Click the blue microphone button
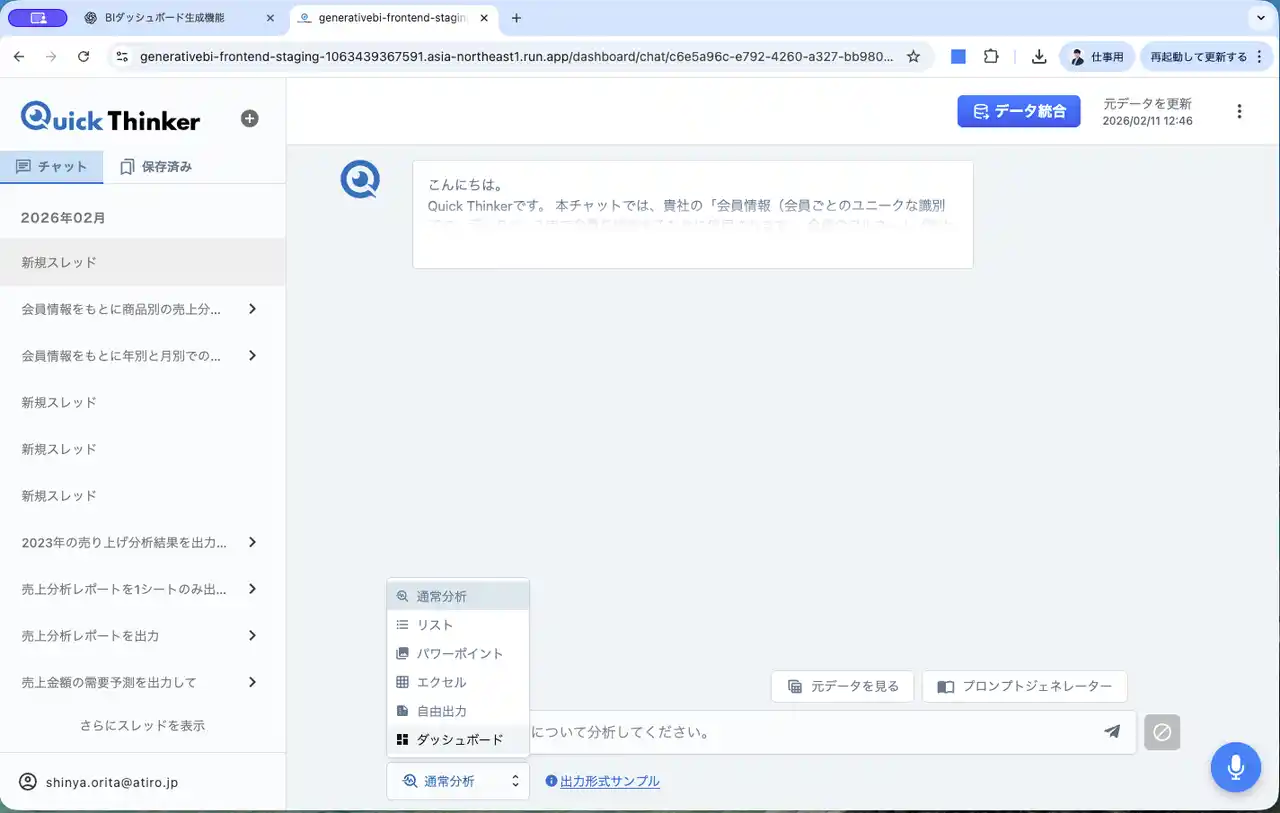 click(x=1236, y=767)
